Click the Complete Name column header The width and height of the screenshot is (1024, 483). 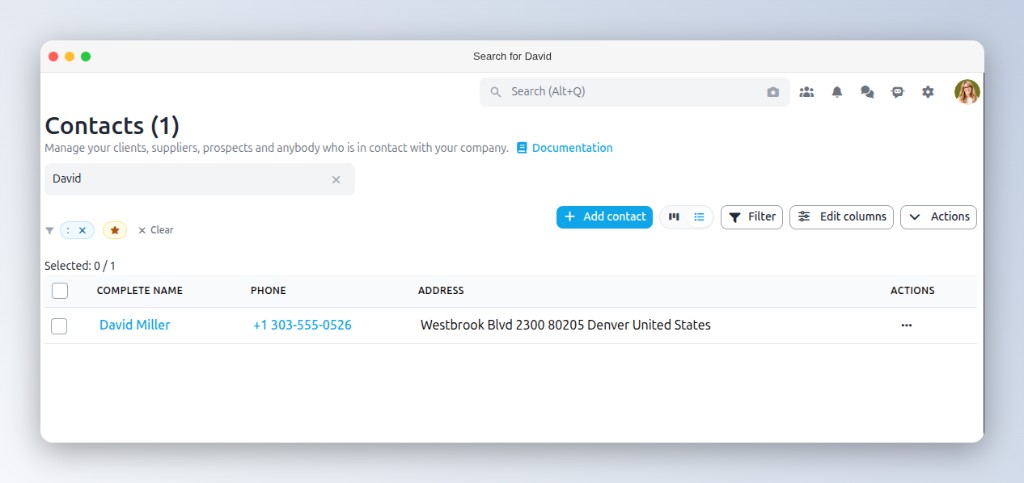tap(140, 290)
